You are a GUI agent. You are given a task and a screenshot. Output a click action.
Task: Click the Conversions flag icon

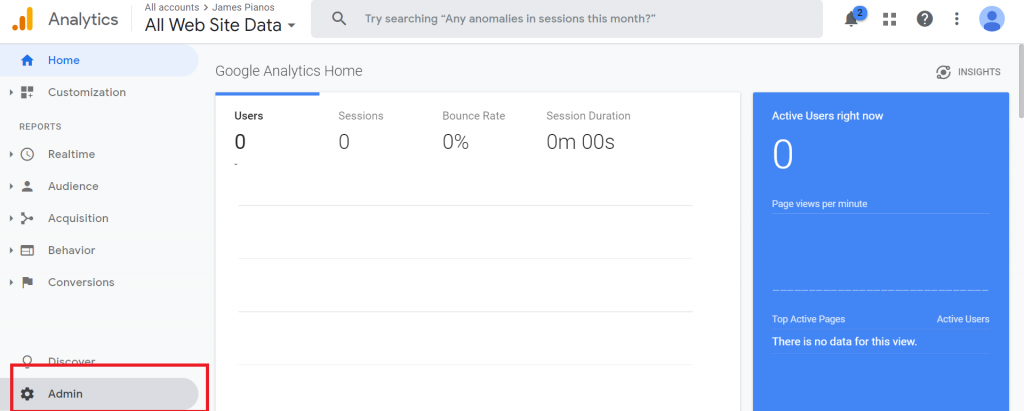coord(27,282)
